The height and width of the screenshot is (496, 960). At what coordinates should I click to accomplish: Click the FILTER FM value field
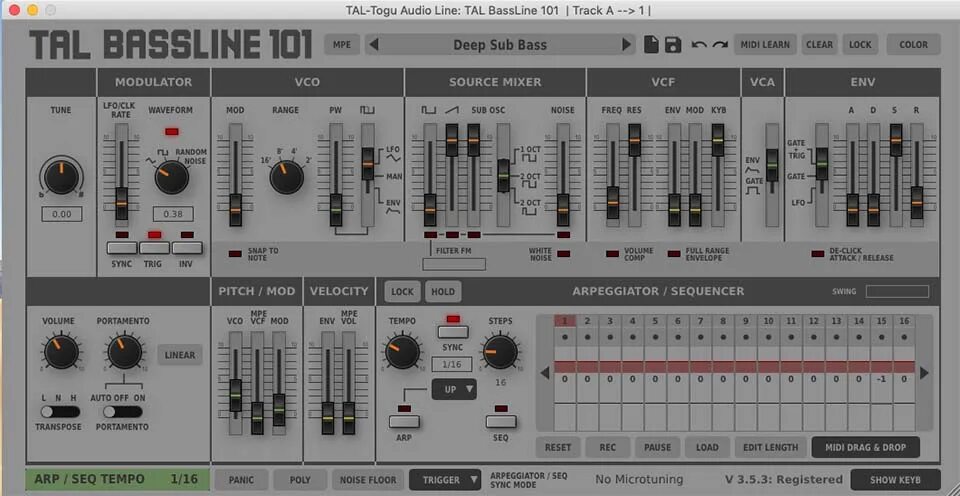pos(454,264)
